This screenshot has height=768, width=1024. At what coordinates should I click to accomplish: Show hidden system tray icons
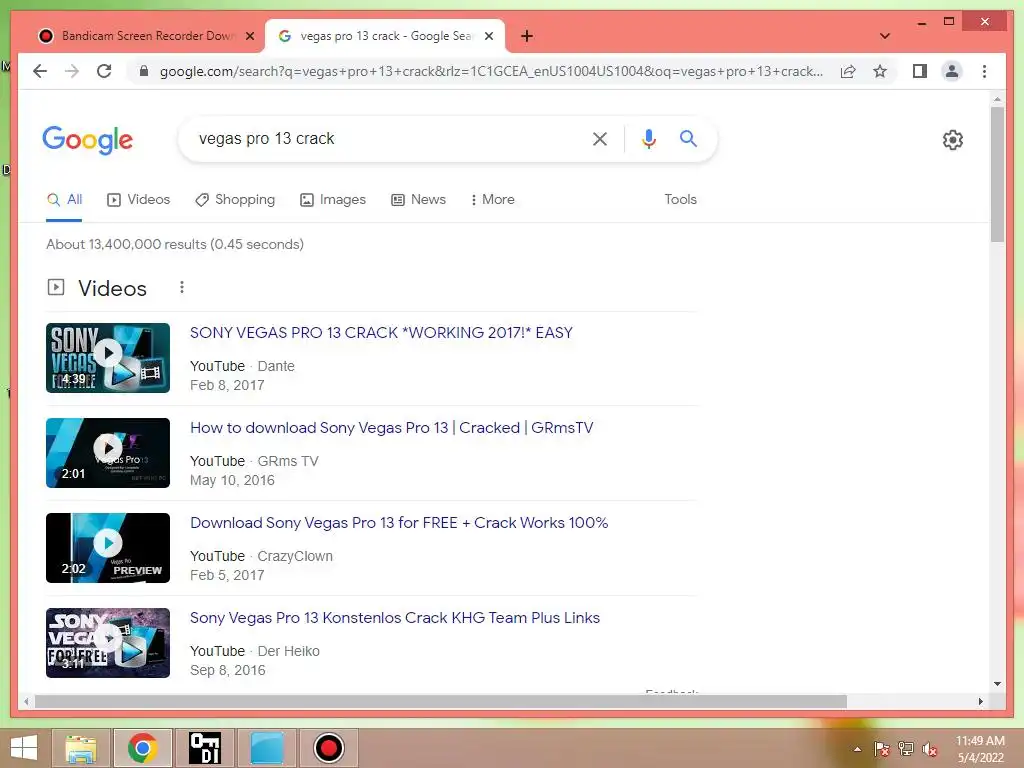(857, 749)
